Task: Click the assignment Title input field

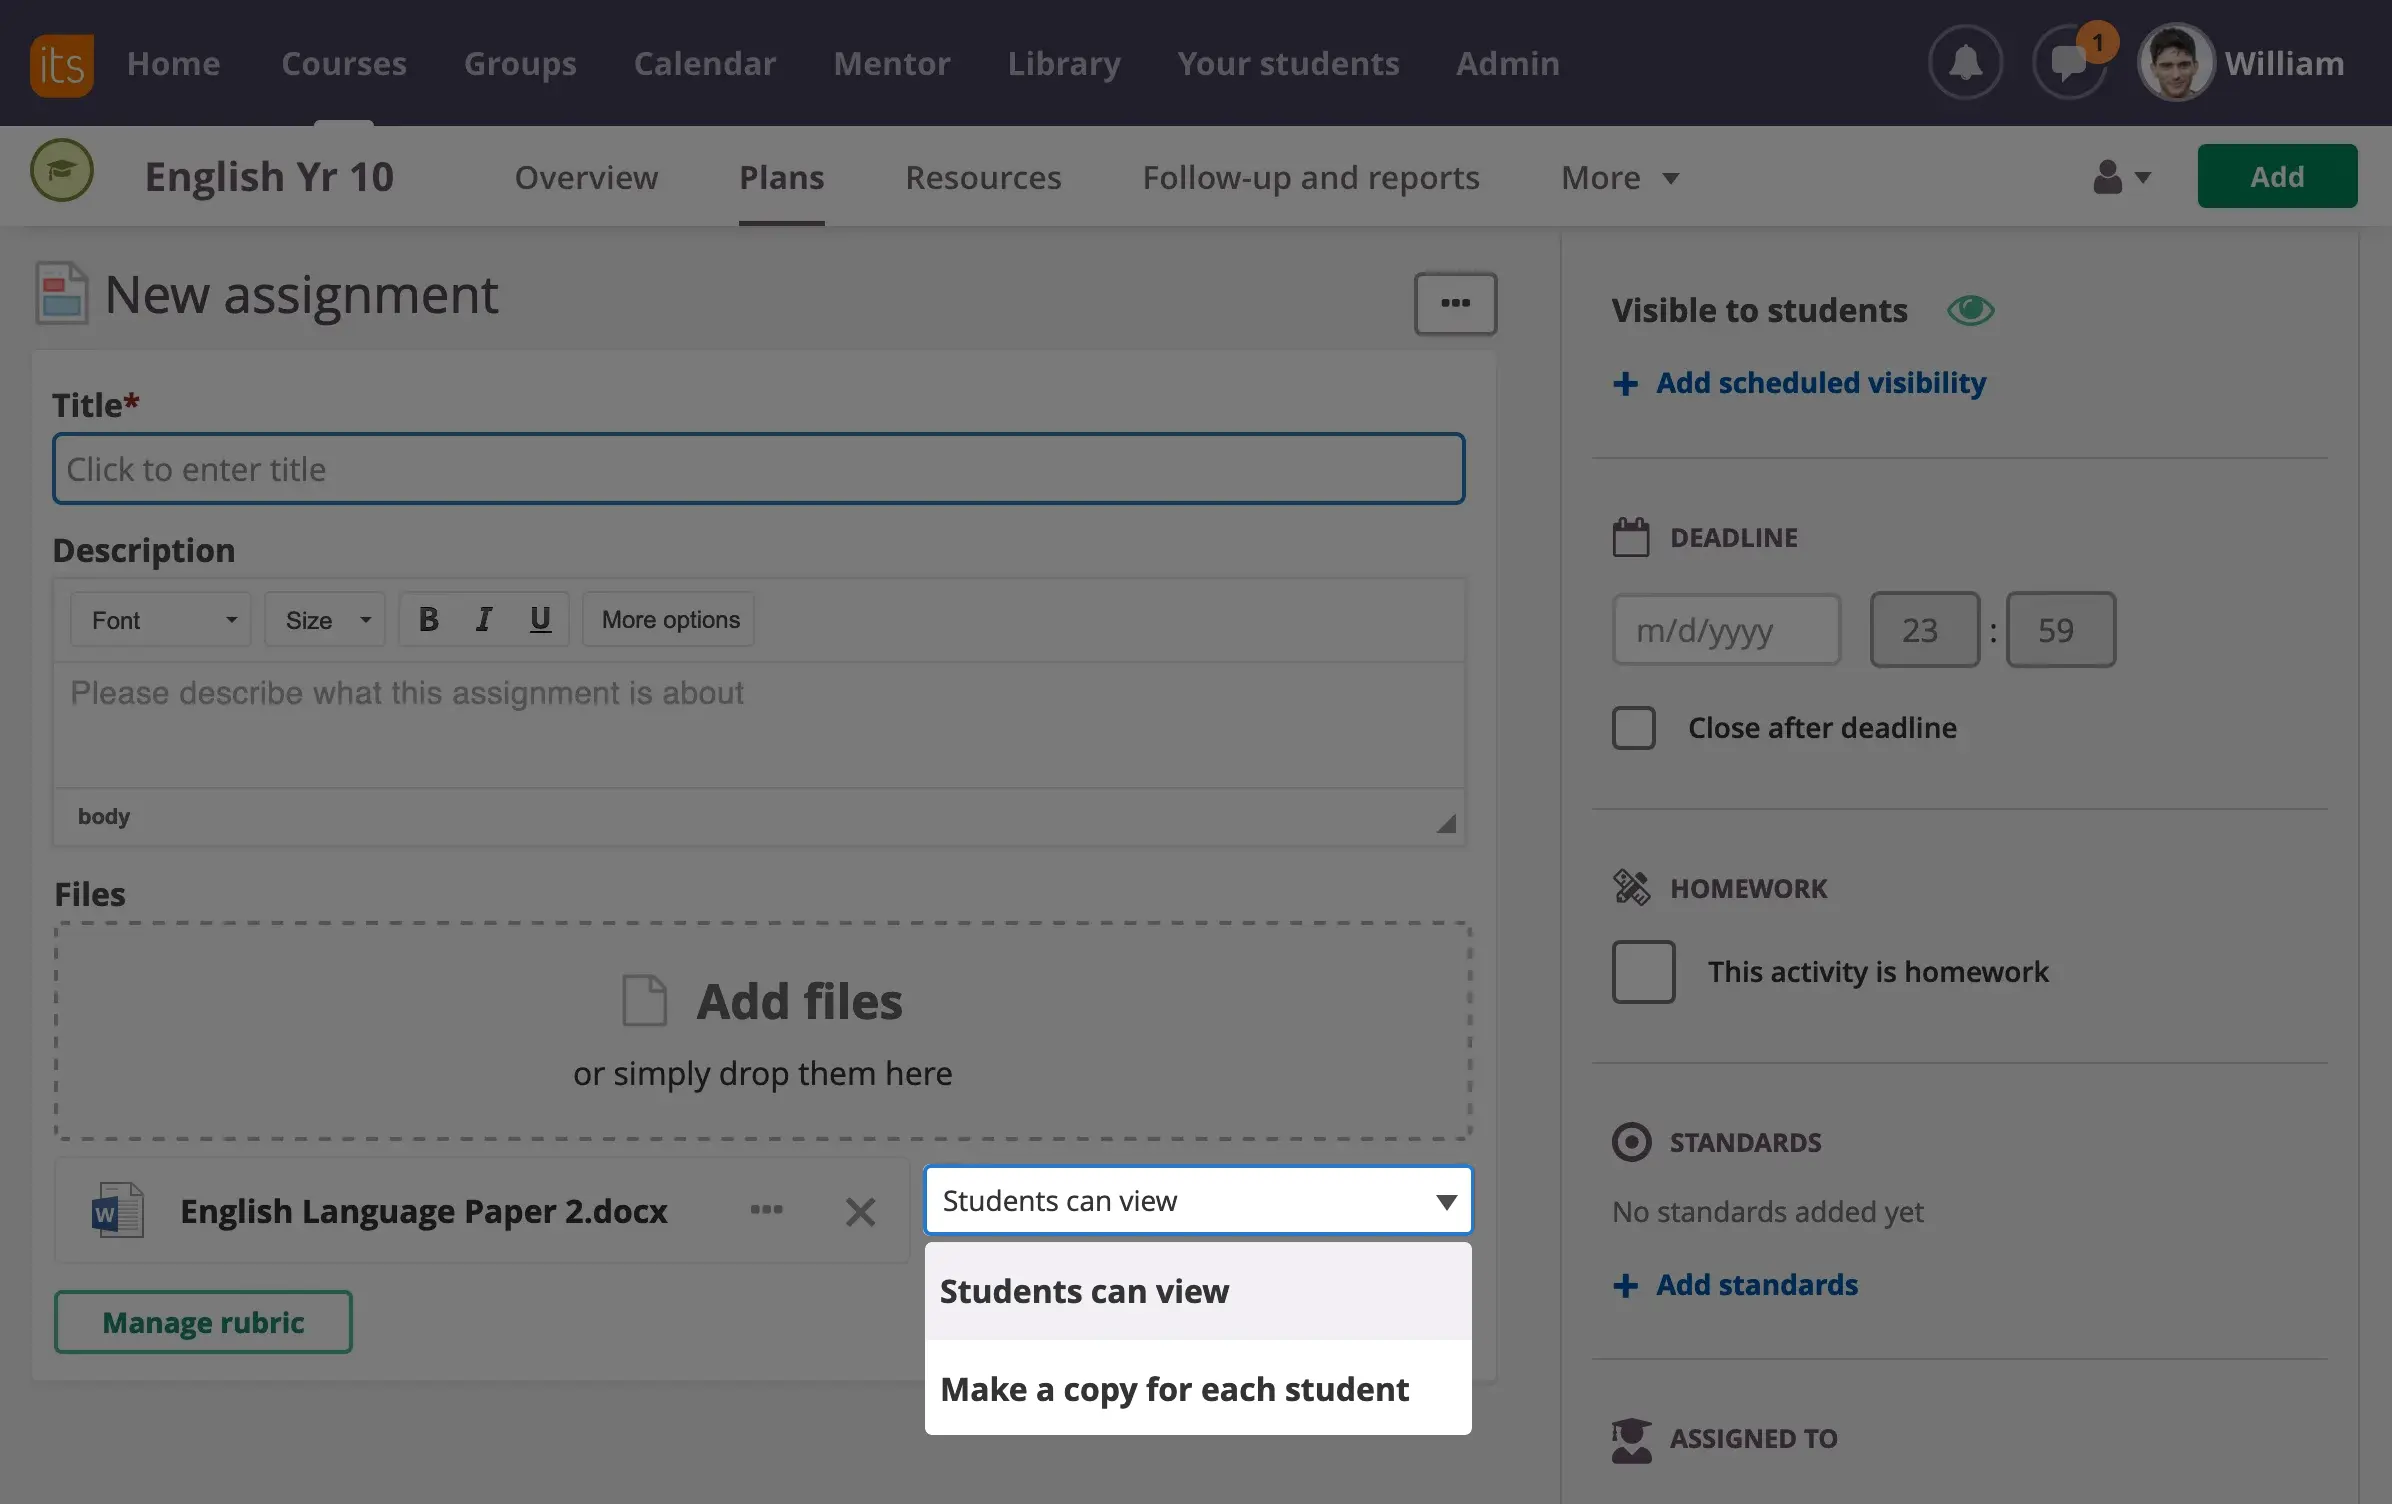Action: (758, 469)
